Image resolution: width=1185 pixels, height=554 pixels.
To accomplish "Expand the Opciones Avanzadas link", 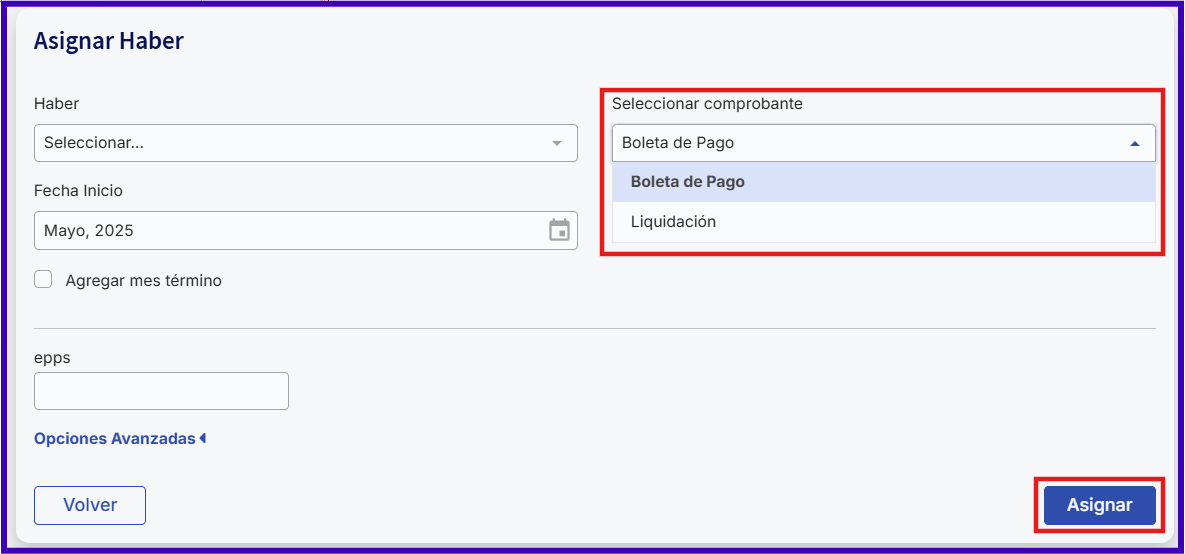I will [115, 438].
